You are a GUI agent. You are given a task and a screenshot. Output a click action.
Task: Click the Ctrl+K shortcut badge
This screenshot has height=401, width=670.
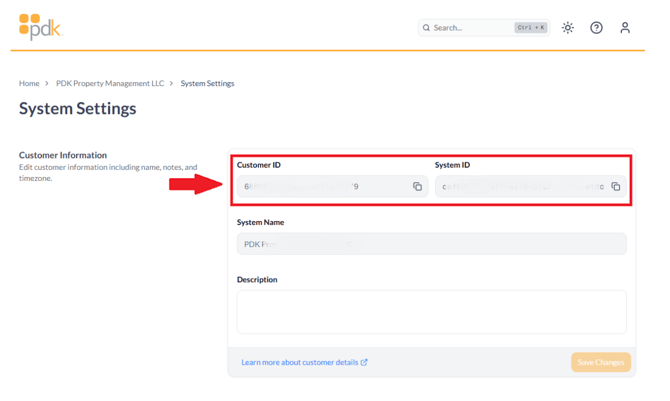coord(530,28)
